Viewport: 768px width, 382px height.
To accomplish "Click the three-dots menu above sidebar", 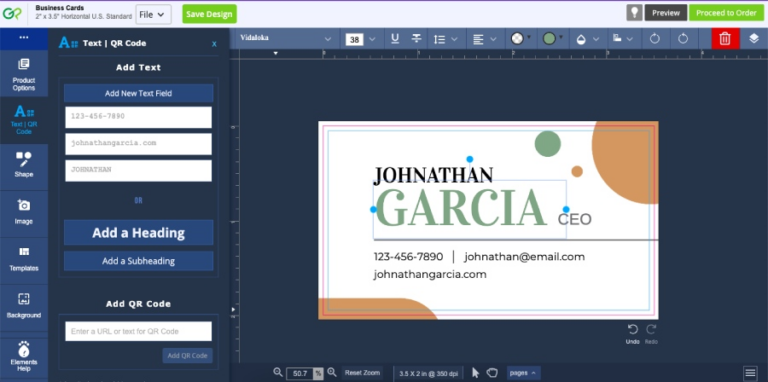I will [x=24, y=38].
